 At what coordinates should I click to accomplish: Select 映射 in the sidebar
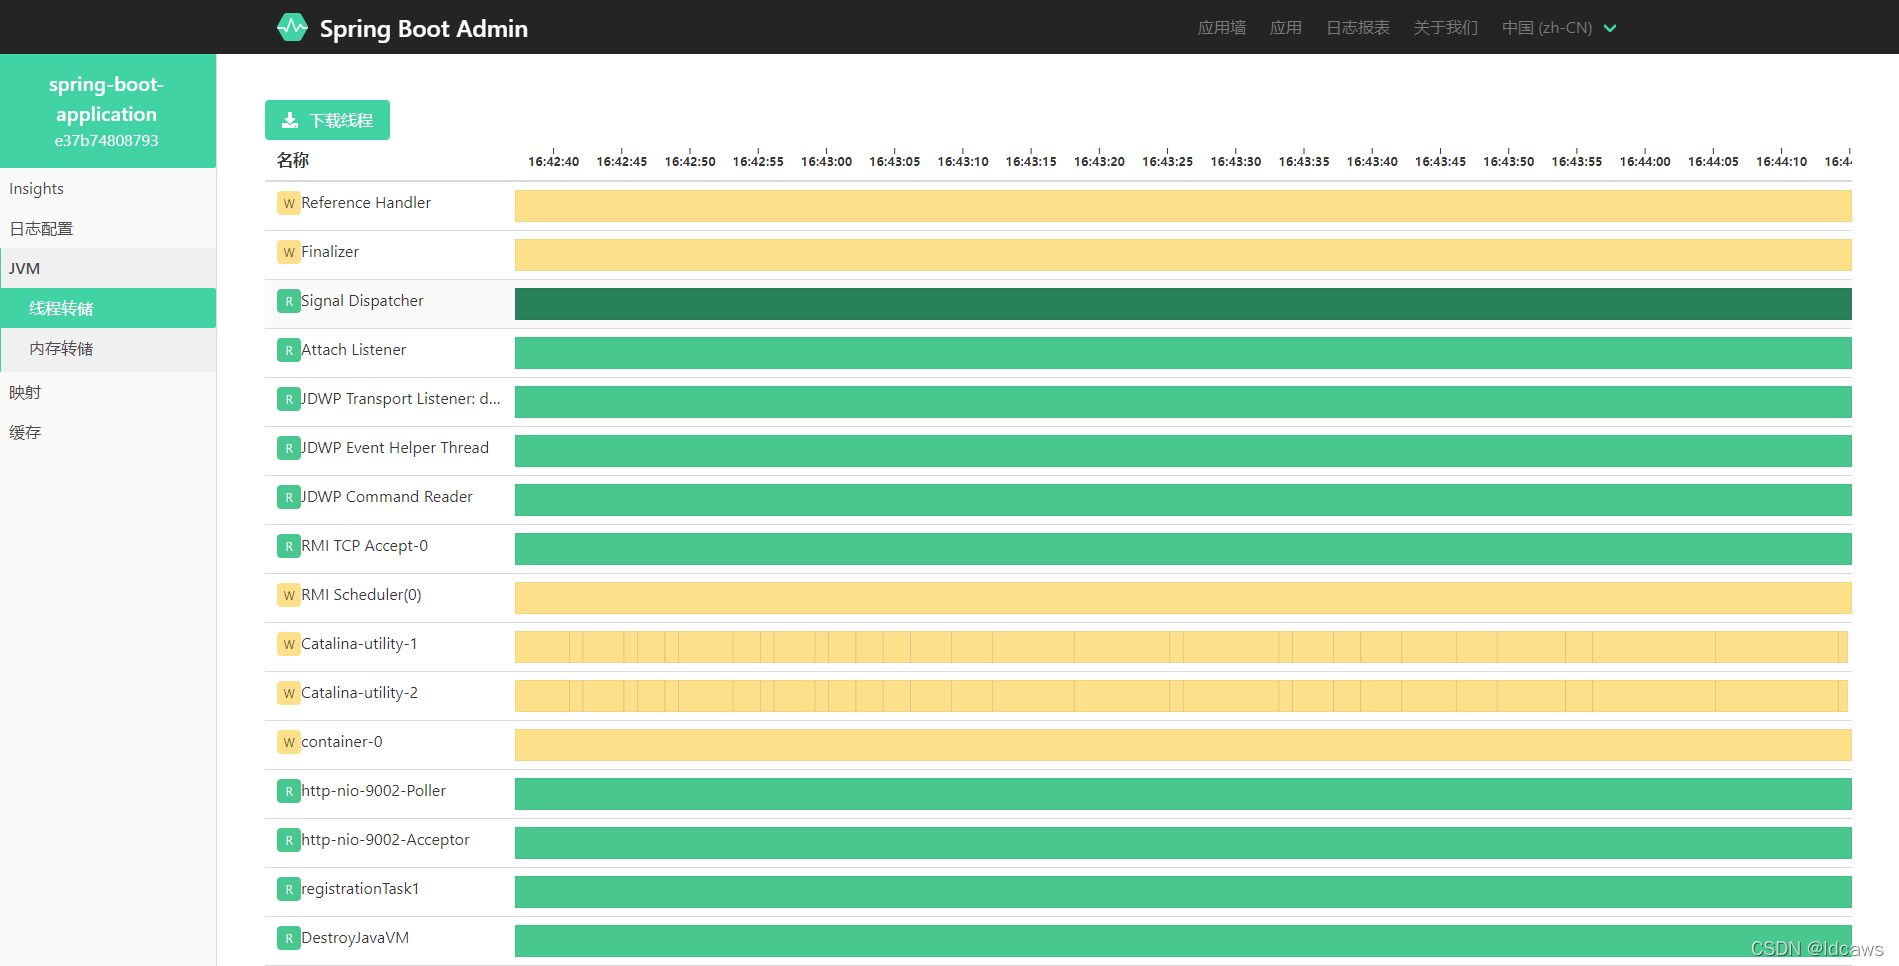point(108,392)
